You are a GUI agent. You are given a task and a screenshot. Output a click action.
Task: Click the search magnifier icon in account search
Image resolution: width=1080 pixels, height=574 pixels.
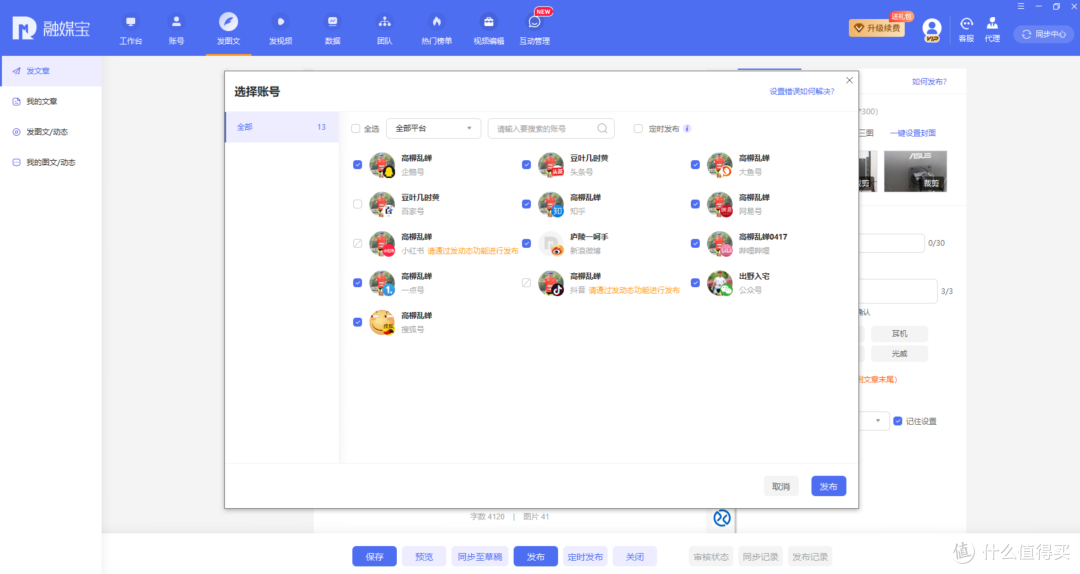pos(602,128)
